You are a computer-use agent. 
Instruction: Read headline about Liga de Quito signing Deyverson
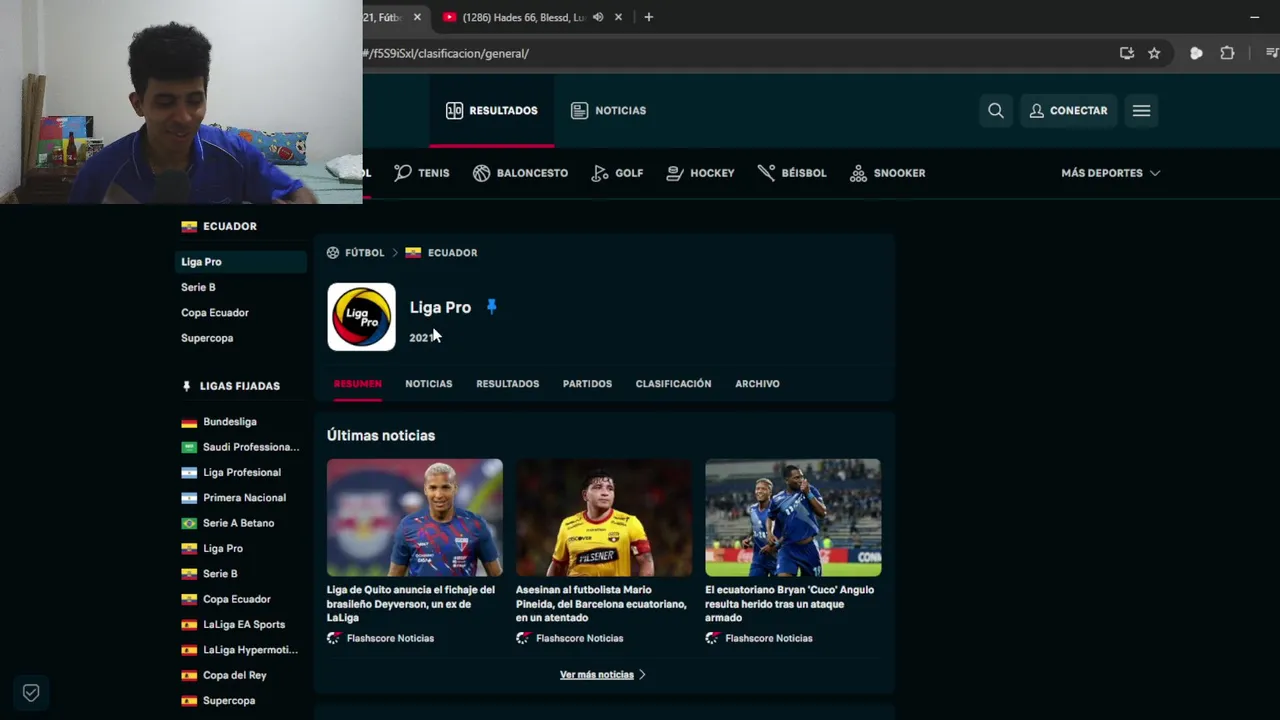click(x=411, y=604)
